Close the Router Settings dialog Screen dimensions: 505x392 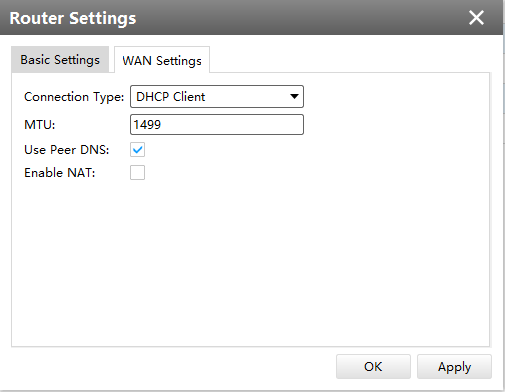click(476, 18)
